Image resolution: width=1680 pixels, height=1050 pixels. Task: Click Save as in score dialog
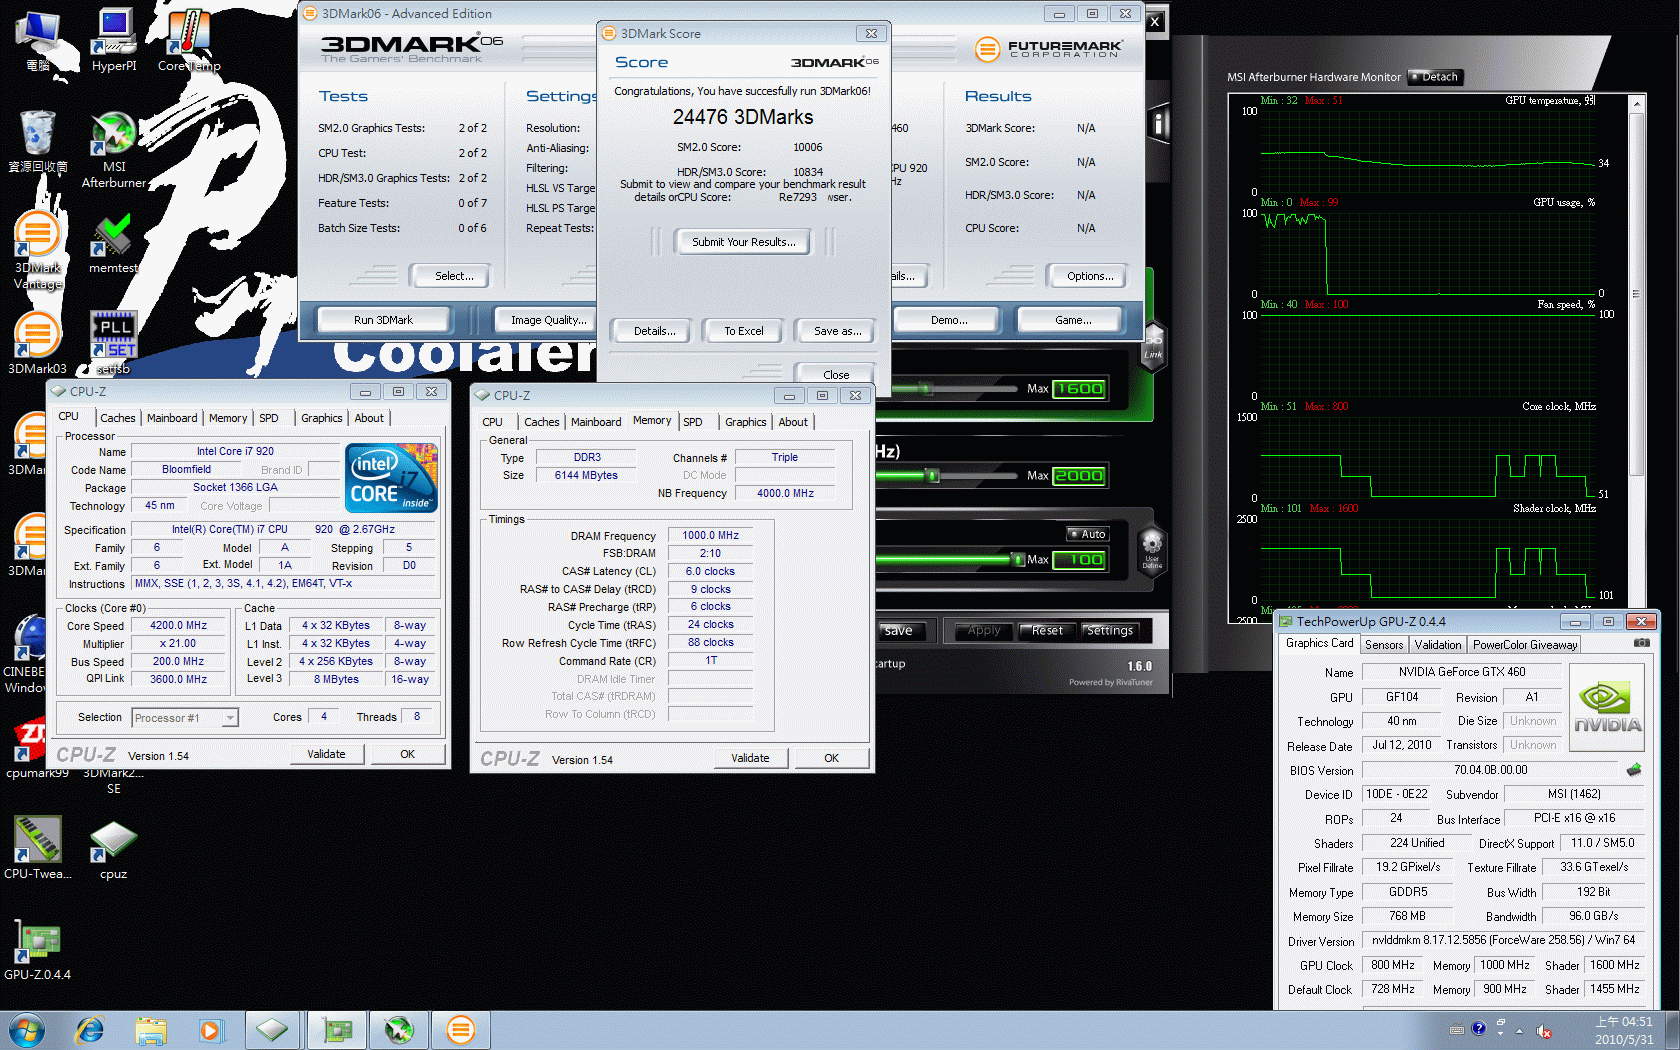pyautogui.click(x=837, y=331)
